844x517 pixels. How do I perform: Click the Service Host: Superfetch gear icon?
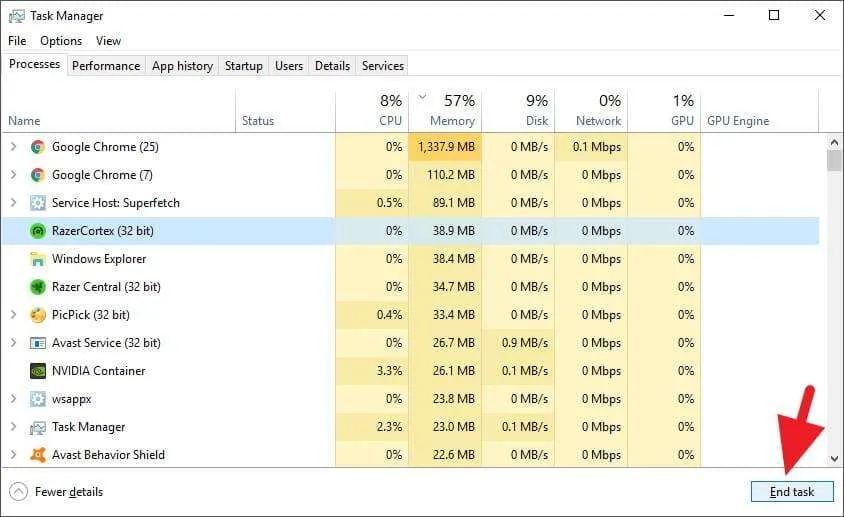click(38, 203)
